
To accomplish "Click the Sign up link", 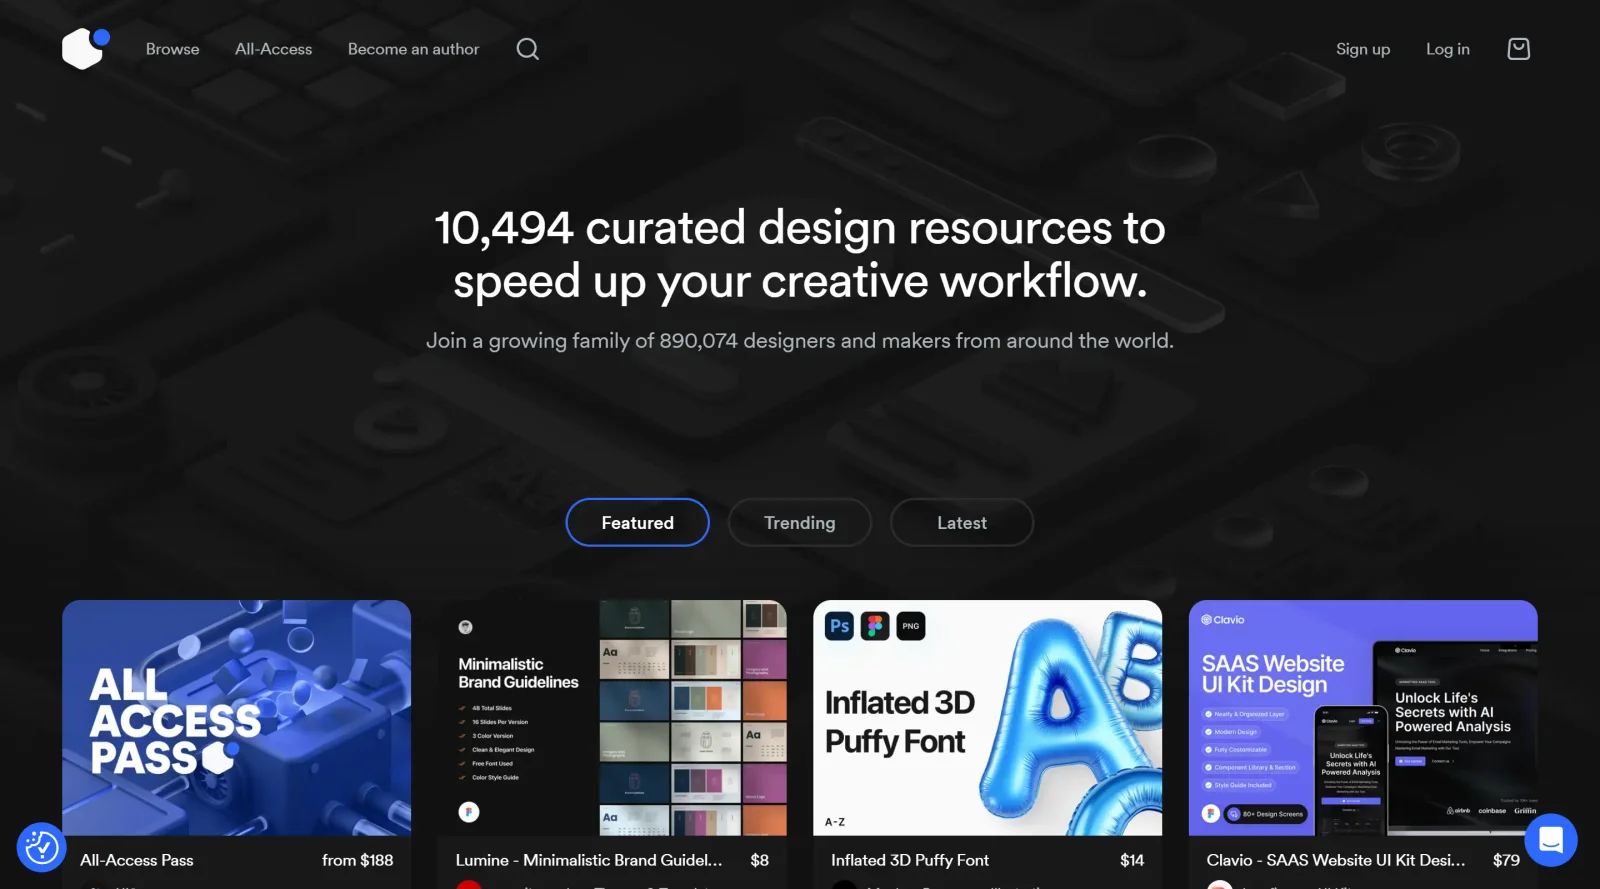I will click(1363, 49).
